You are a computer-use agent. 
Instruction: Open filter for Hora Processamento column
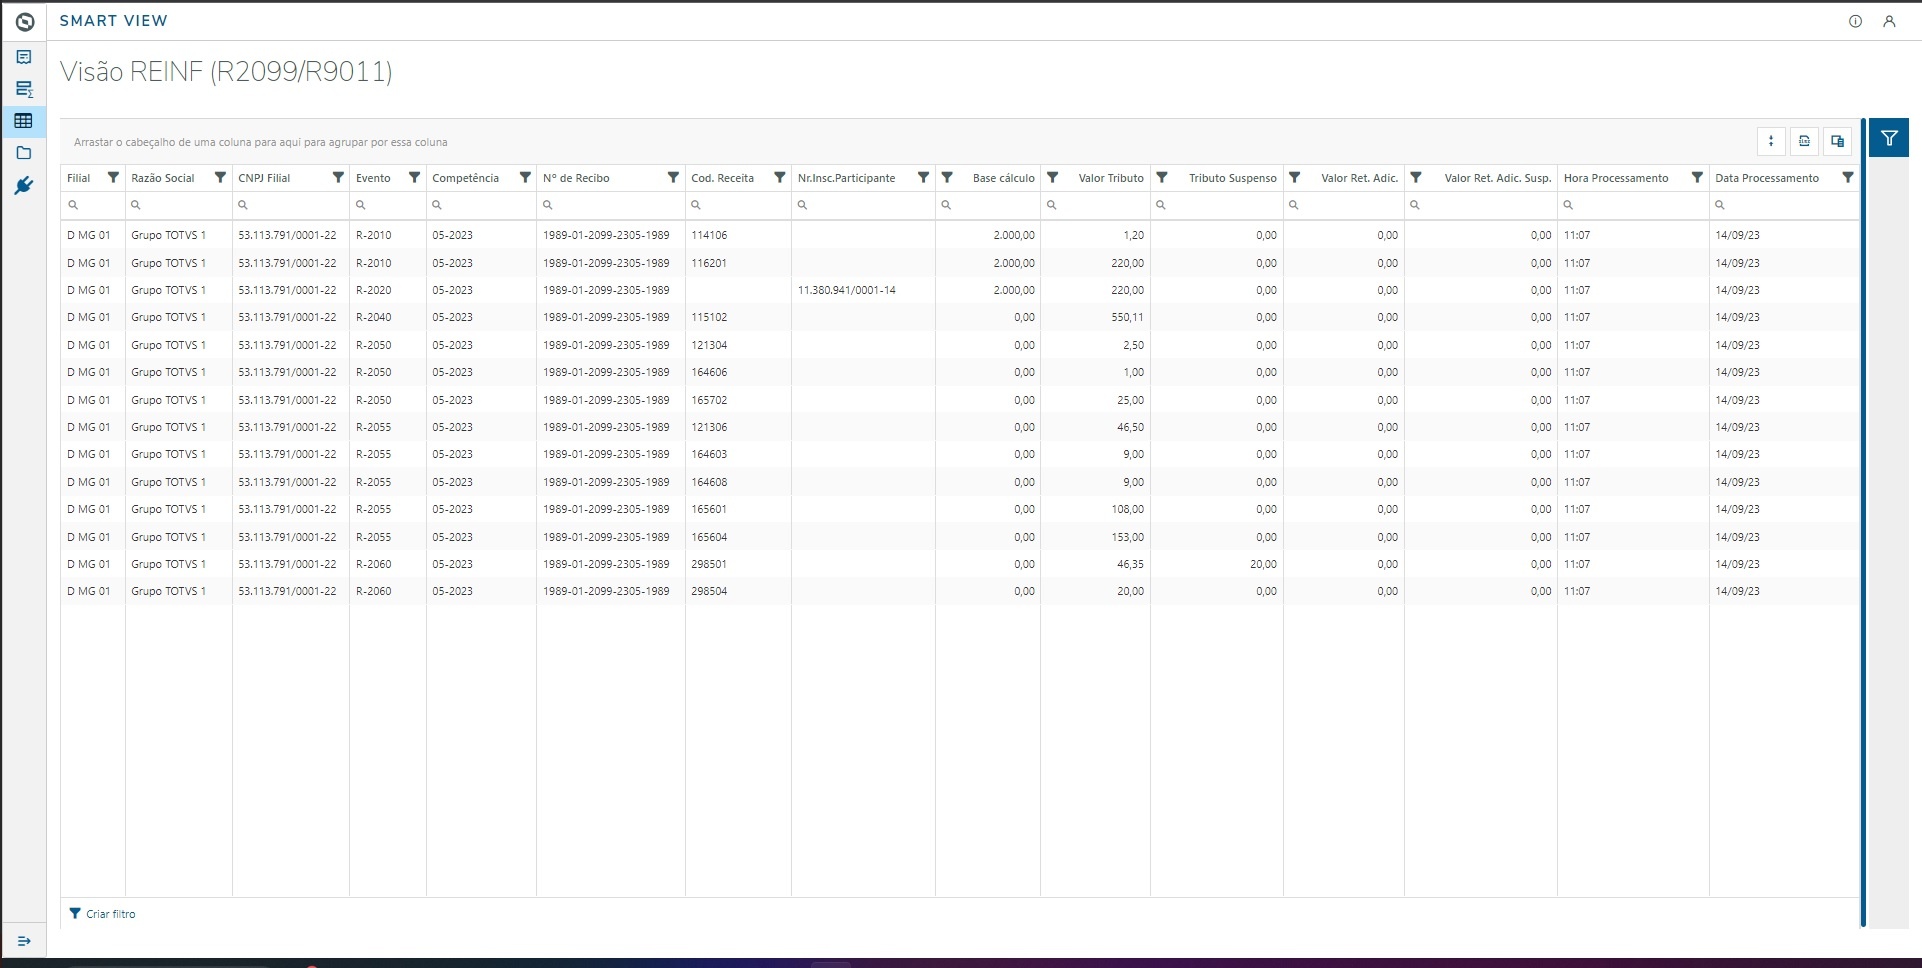point(1697,177)
